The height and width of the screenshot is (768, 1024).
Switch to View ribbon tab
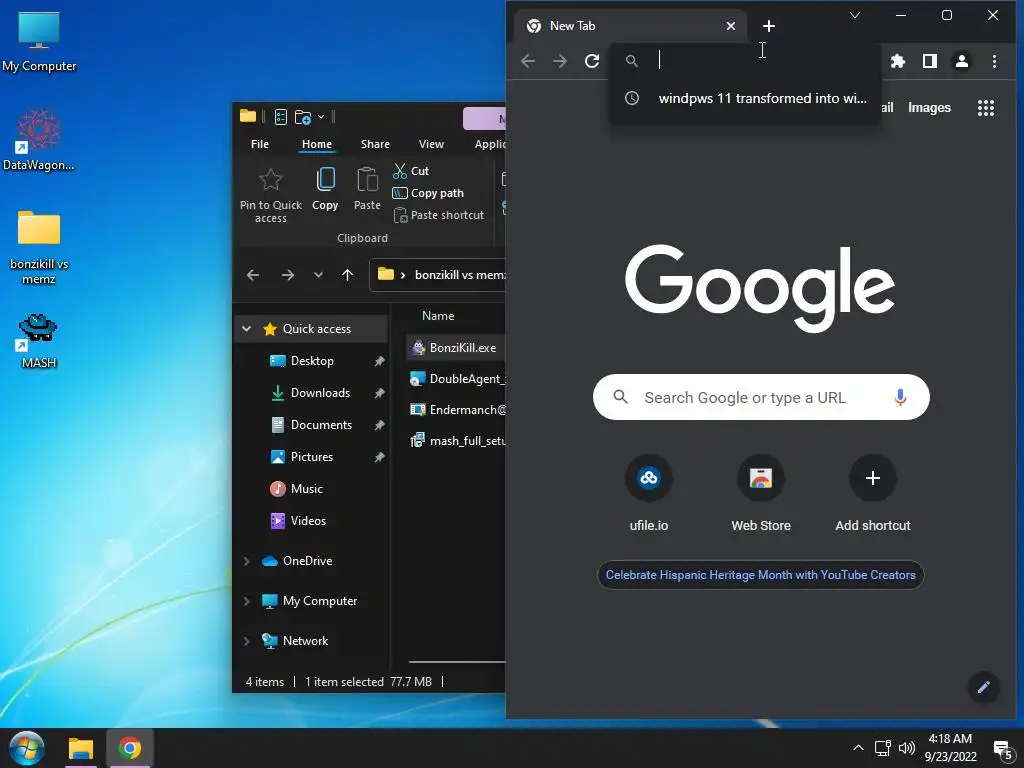coord(431,144)
